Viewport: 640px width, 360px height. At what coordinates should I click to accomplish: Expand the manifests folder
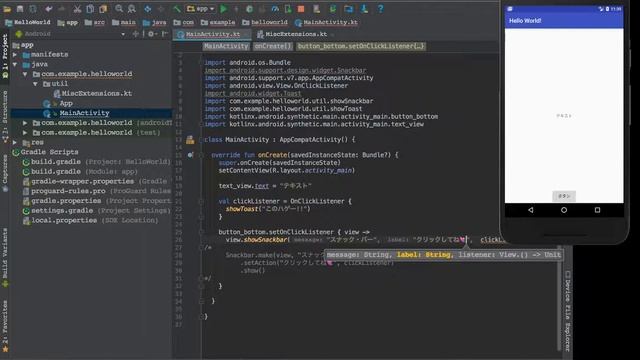15,54
